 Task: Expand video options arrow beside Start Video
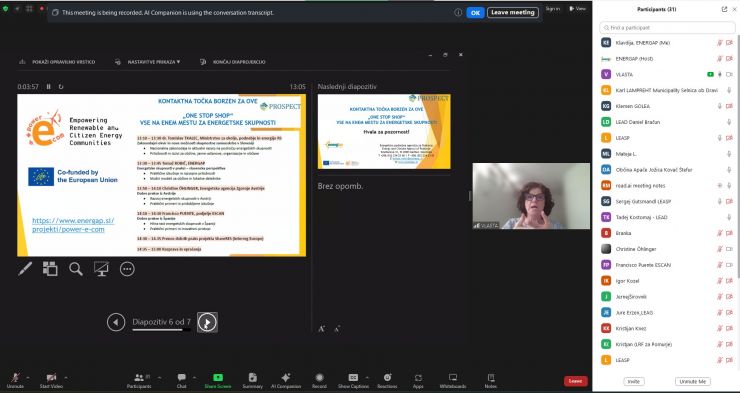[65, 377]
